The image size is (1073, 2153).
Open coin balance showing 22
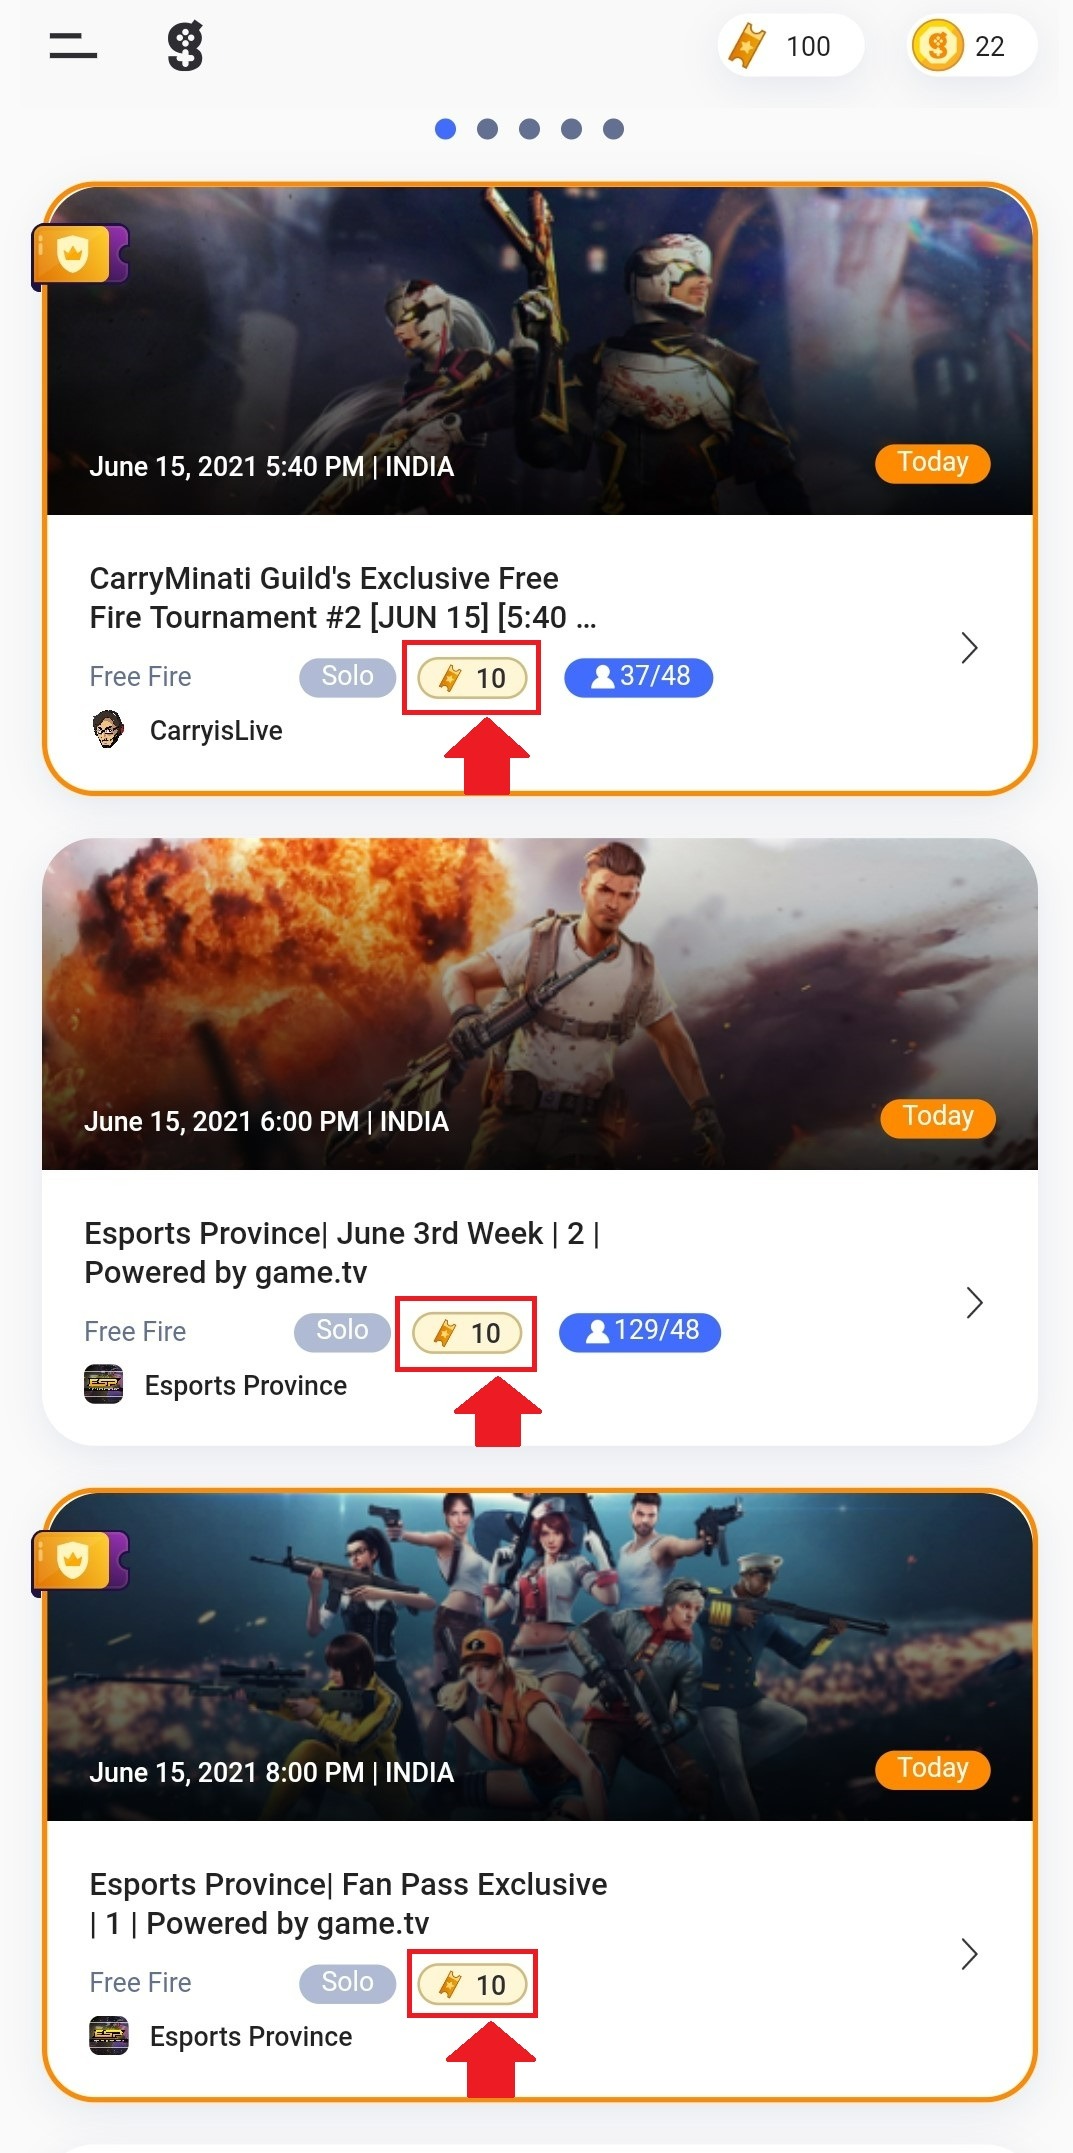971,46
